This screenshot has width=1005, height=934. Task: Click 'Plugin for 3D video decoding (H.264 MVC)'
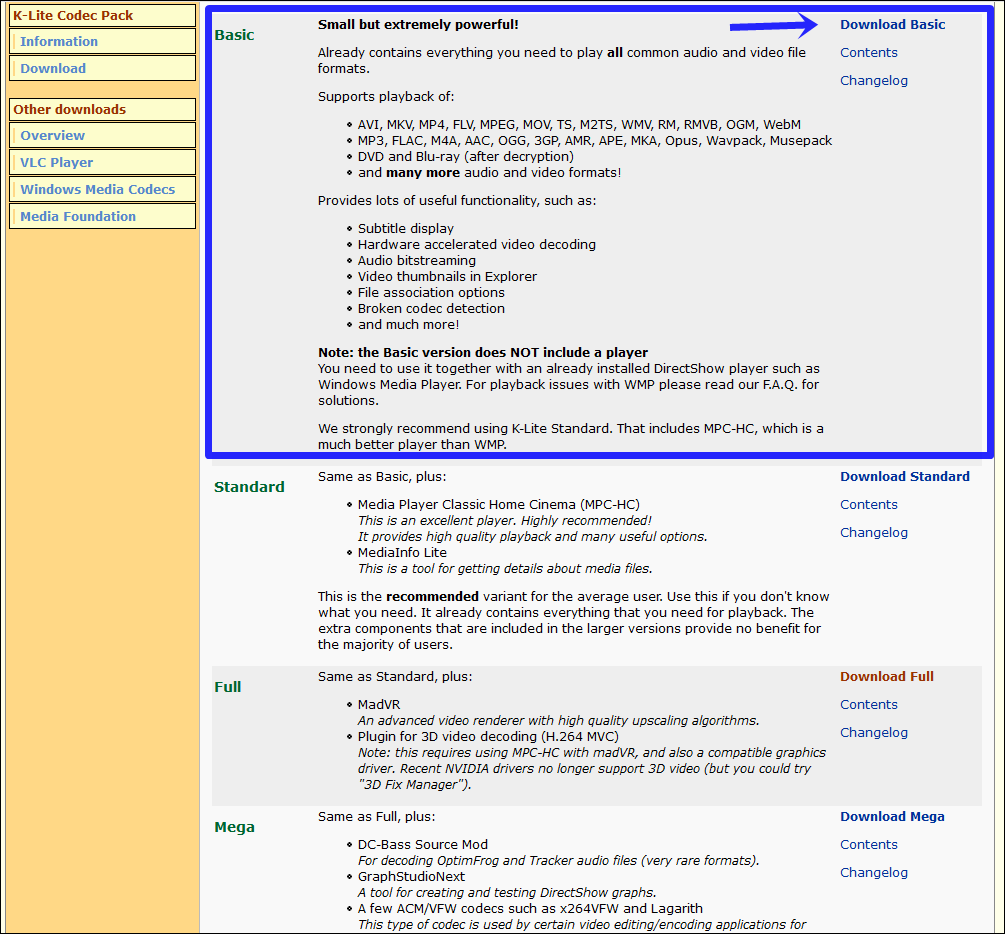point(488,737)
